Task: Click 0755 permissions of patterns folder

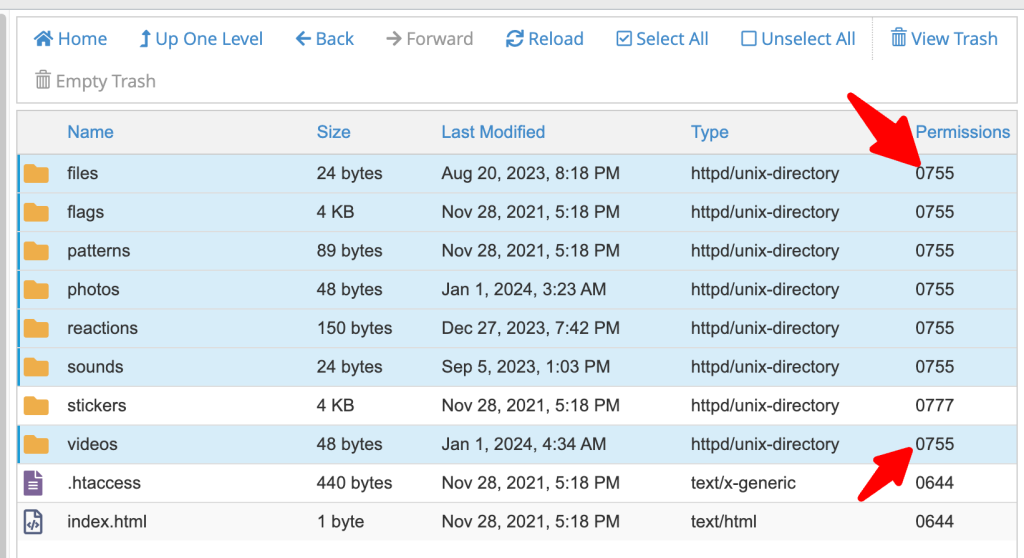Action: point(935,250)
